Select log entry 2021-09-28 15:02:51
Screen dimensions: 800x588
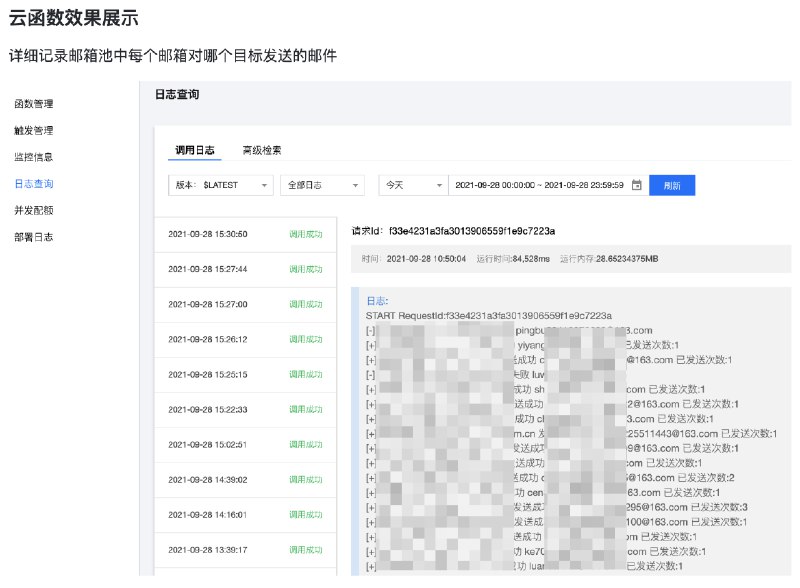245,445
